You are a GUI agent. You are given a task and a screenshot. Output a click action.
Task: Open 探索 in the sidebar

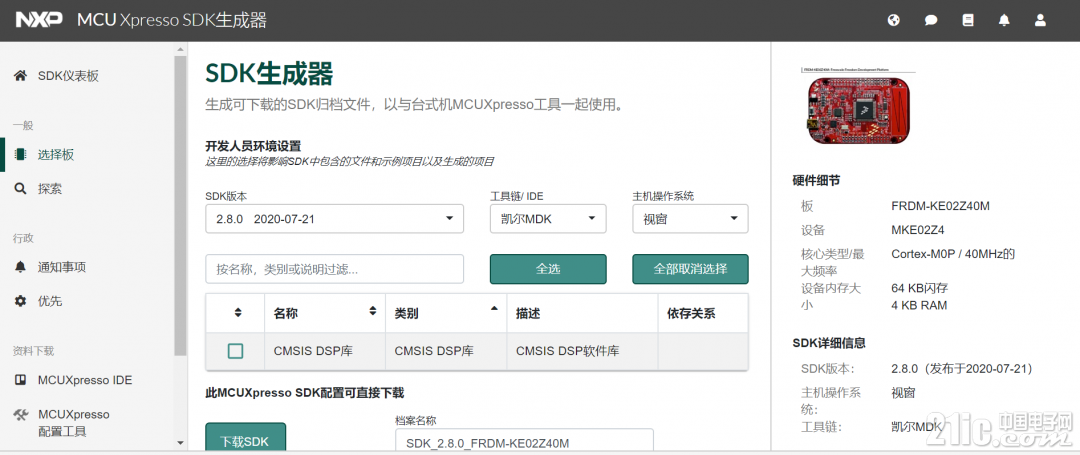[50, 189]
